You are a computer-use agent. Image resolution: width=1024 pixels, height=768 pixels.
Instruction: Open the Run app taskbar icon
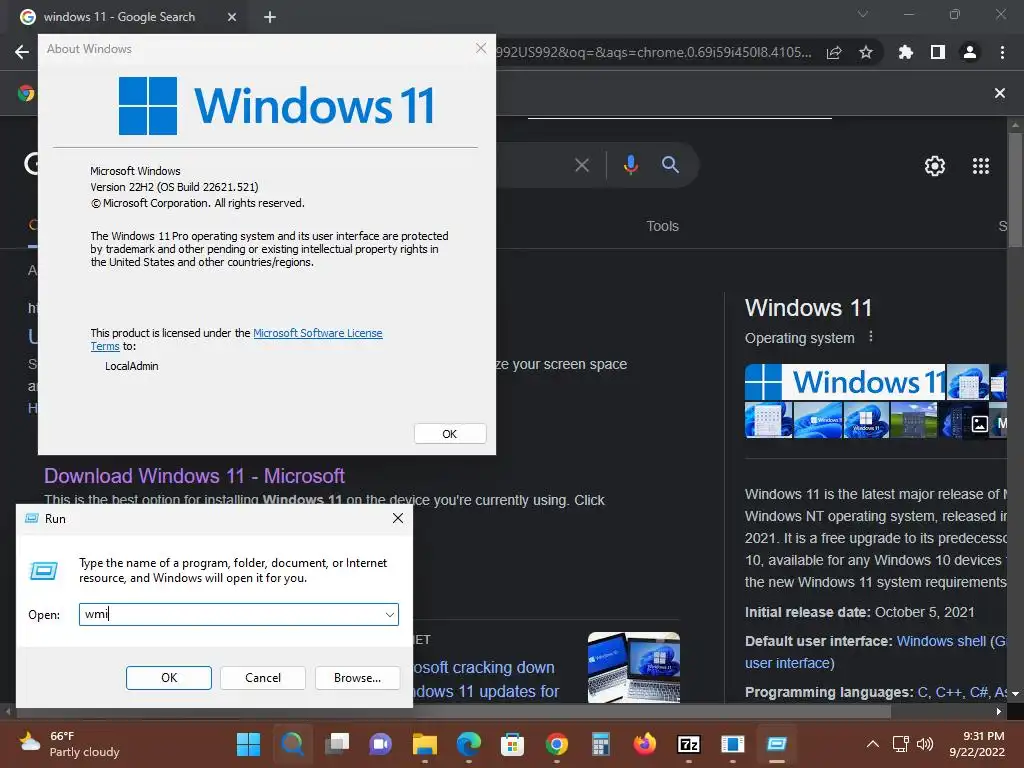[776, 744]
